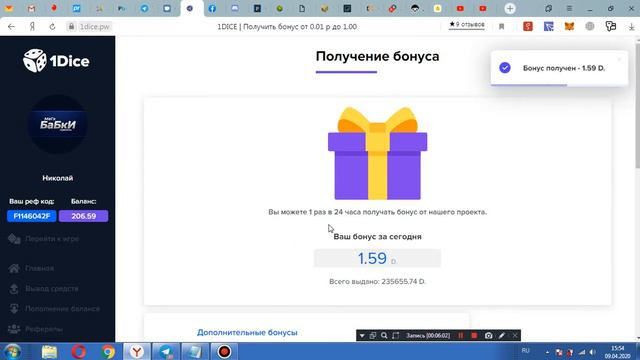Click the tray volume speaker icon
The width and height of the screenshot is (640, 360).
[593, 352]
